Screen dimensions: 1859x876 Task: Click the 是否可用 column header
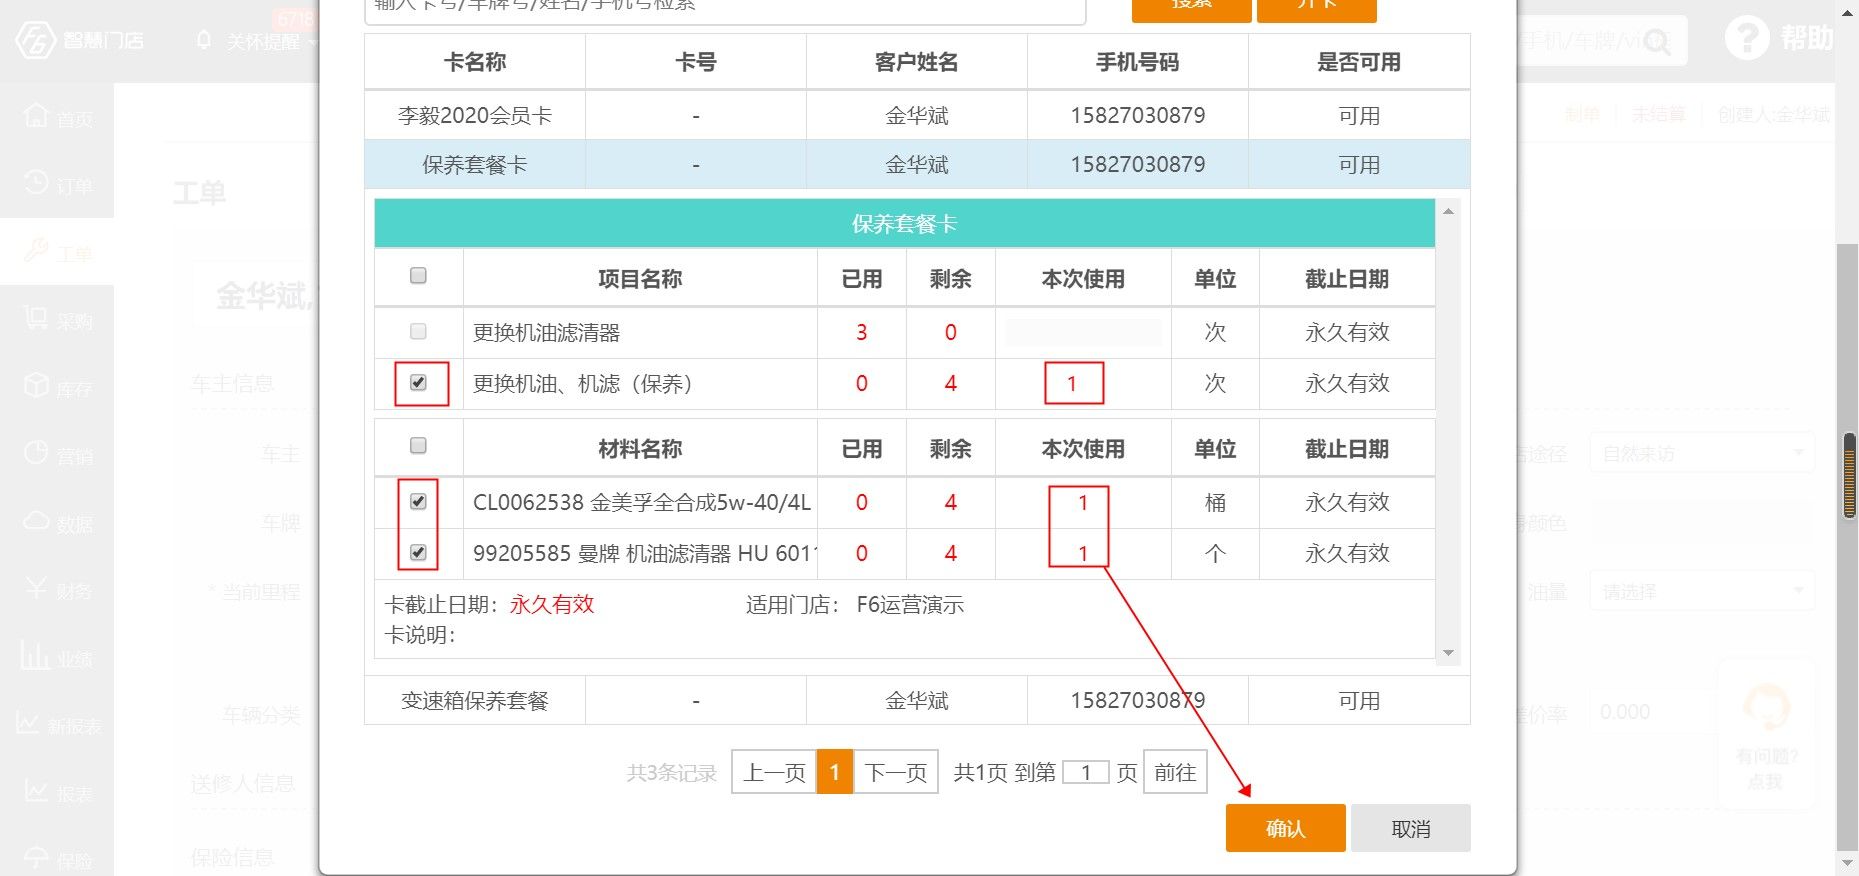[1359, 62]
